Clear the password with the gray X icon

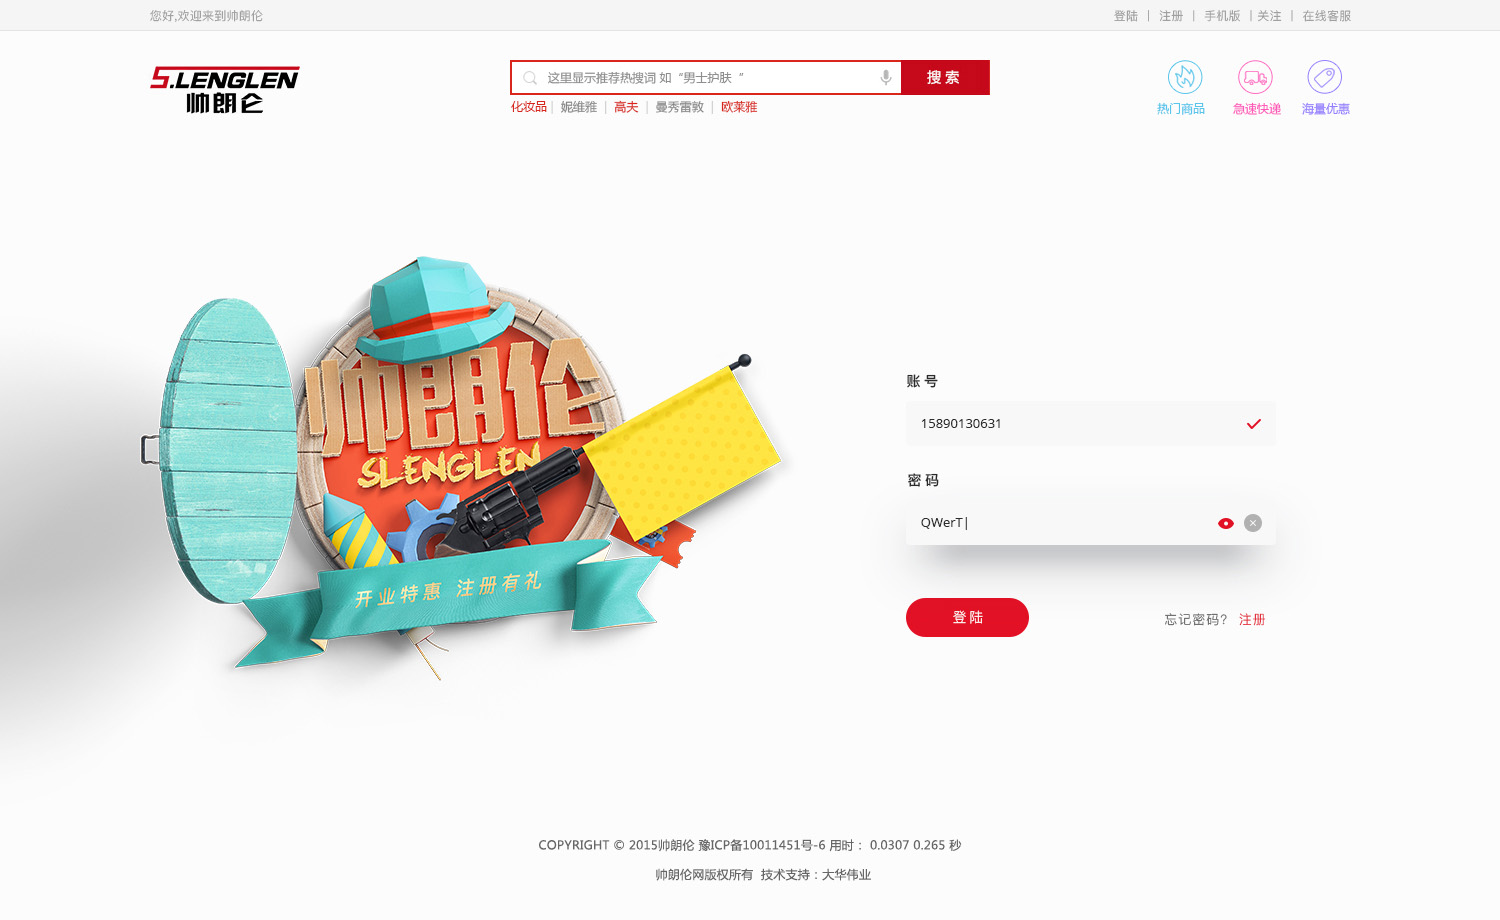click(1253, 523)
